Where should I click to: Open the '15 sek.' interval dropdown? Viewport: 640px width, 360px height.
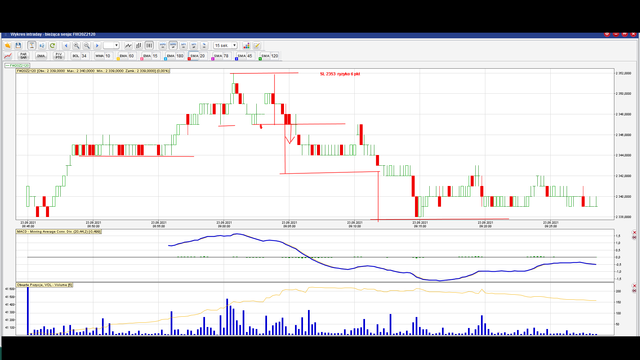(225, 46)
